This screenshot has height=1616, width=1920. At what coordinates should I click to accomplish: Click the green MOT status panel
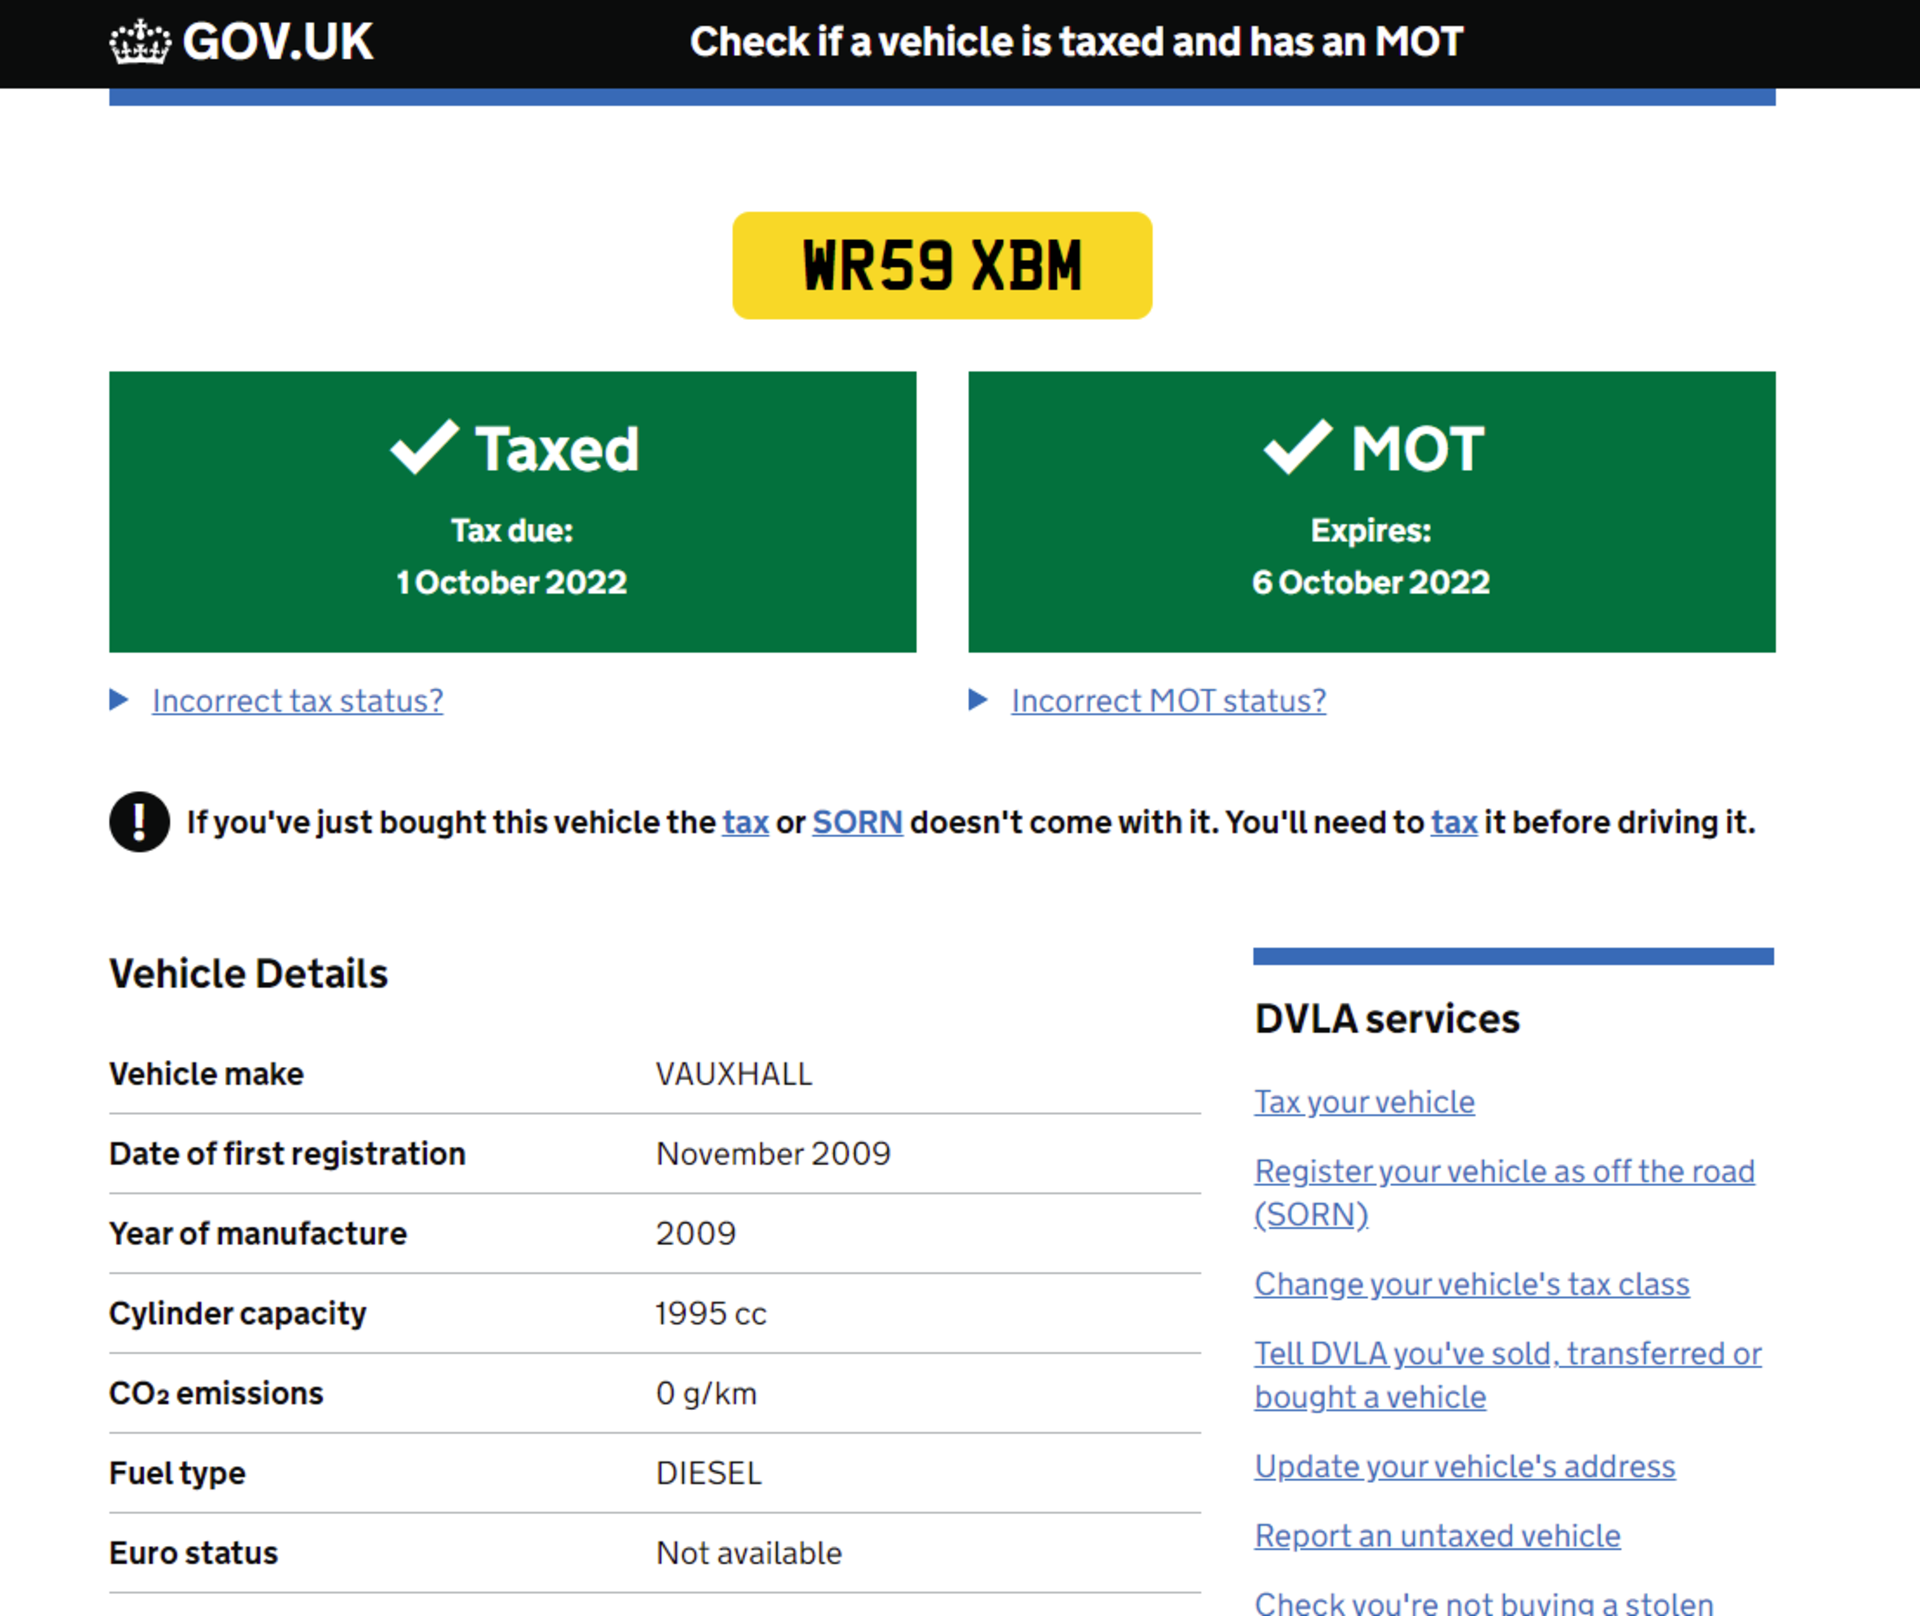click(1371, 512)
